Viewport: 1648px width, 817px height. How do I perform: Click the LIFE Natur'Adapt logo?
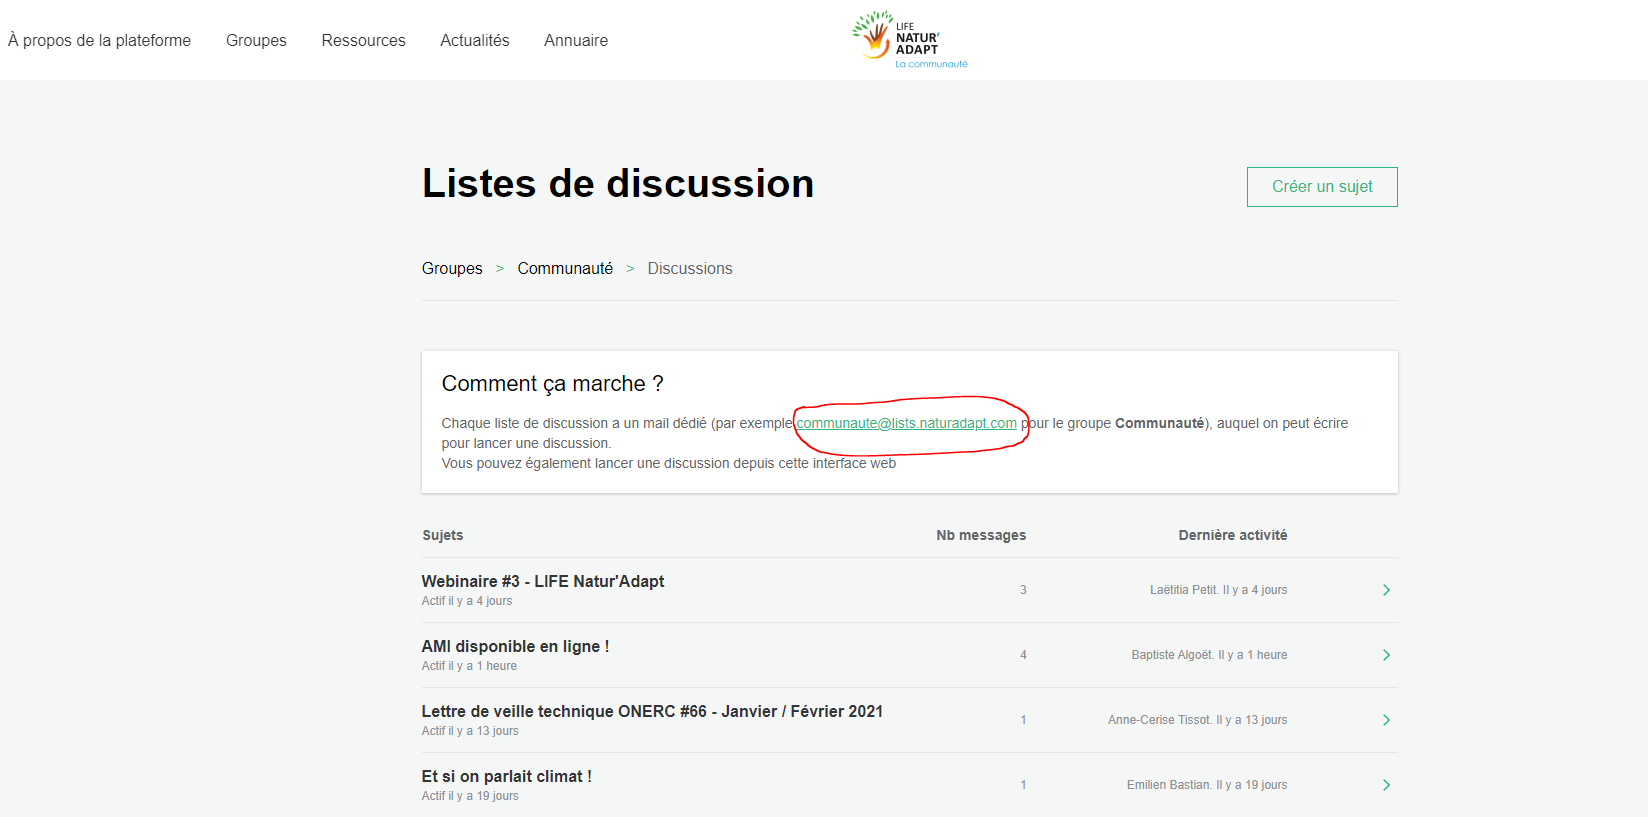[909, 40]
